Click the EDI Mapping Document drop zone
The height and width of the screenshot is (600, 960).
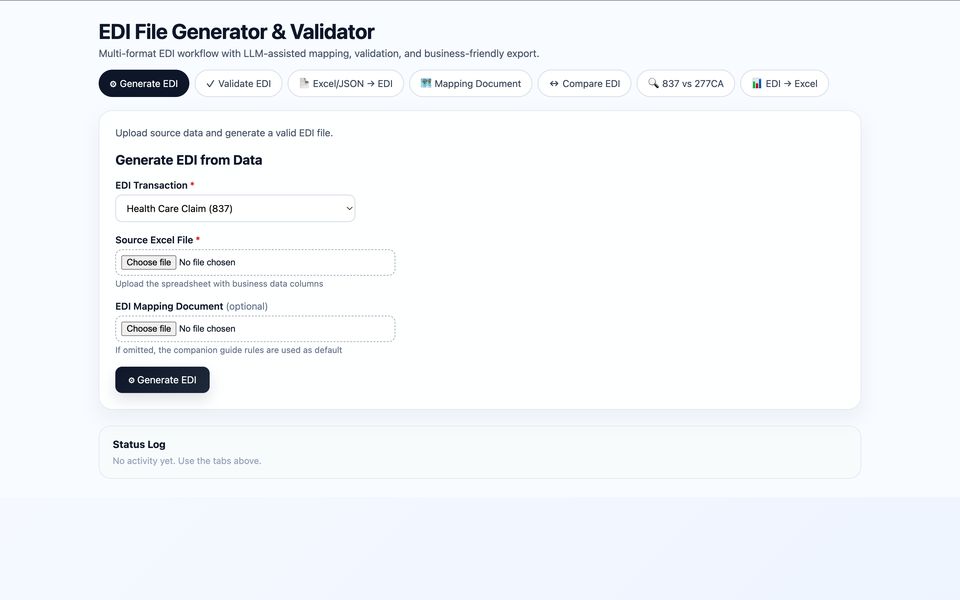[255, 329]
